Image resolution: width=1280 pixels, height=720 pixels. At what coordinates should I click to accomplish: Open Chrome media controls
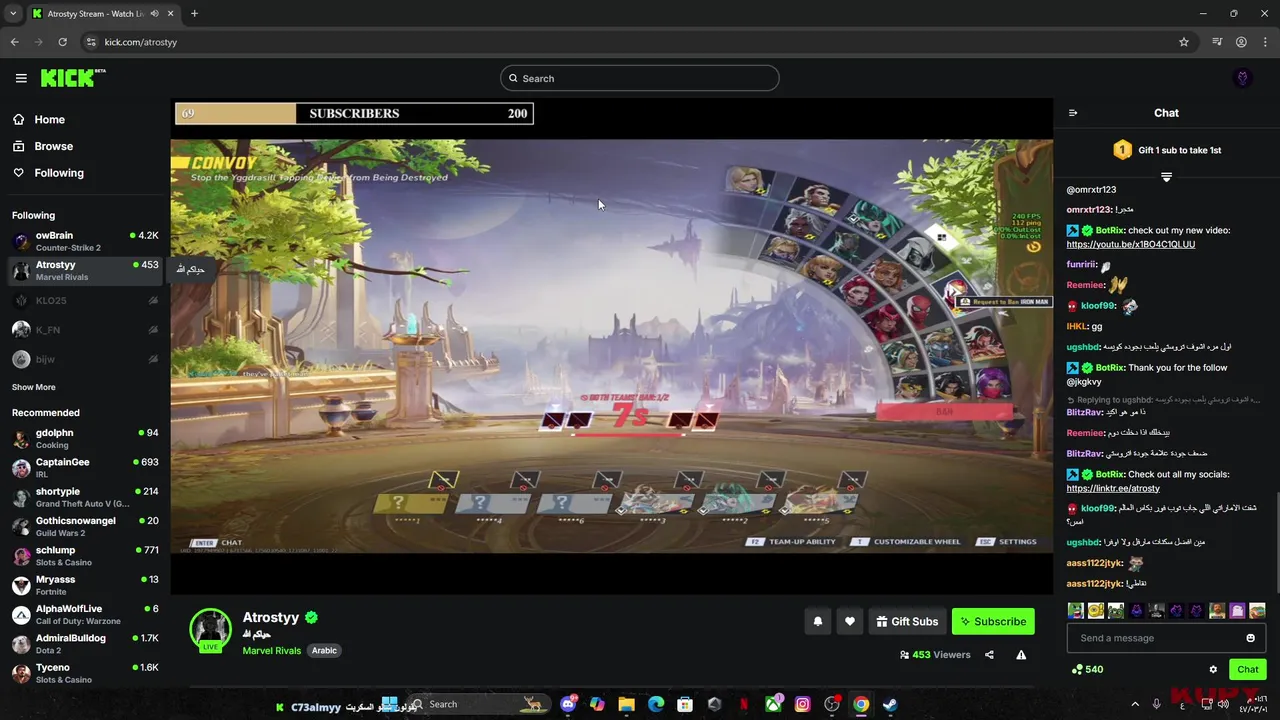pyautogui.click(x=1217, y=42)
